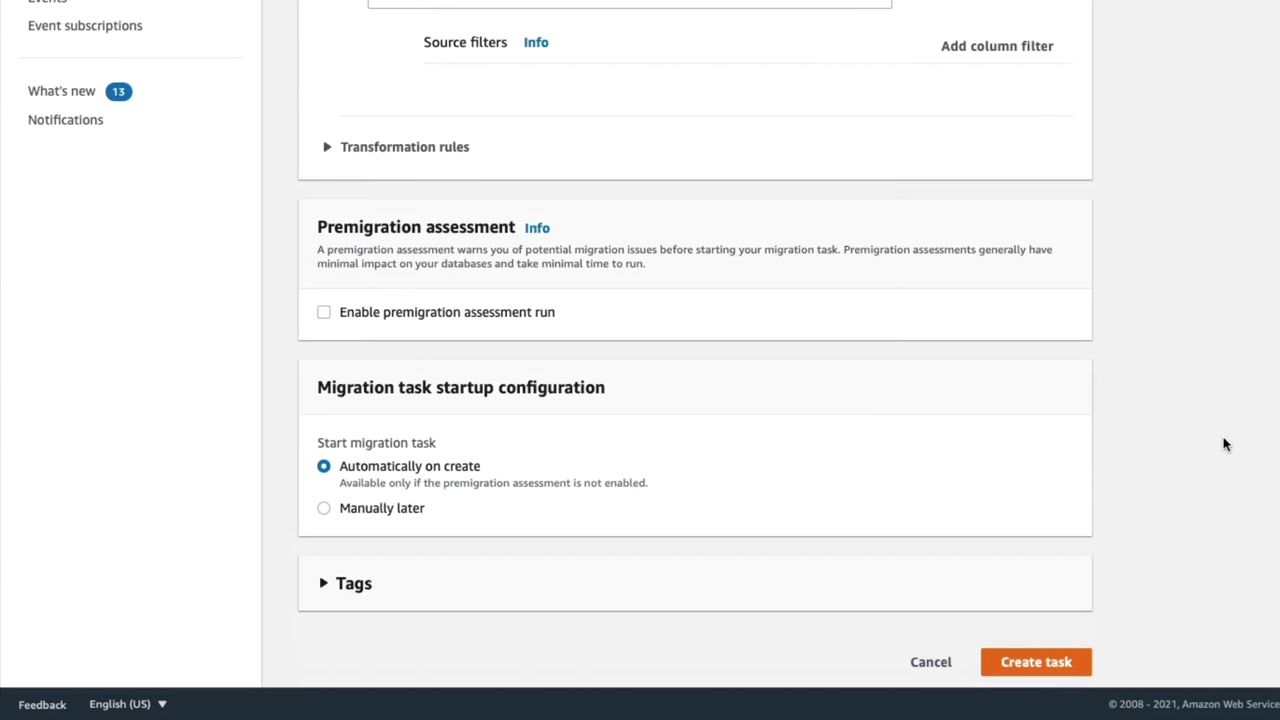Image resolution: width=1280 pixels, height=720 pixels.
Task: Open Info link beside Premigration assessment
Action: pyautogui.click(x=537, y=228)
